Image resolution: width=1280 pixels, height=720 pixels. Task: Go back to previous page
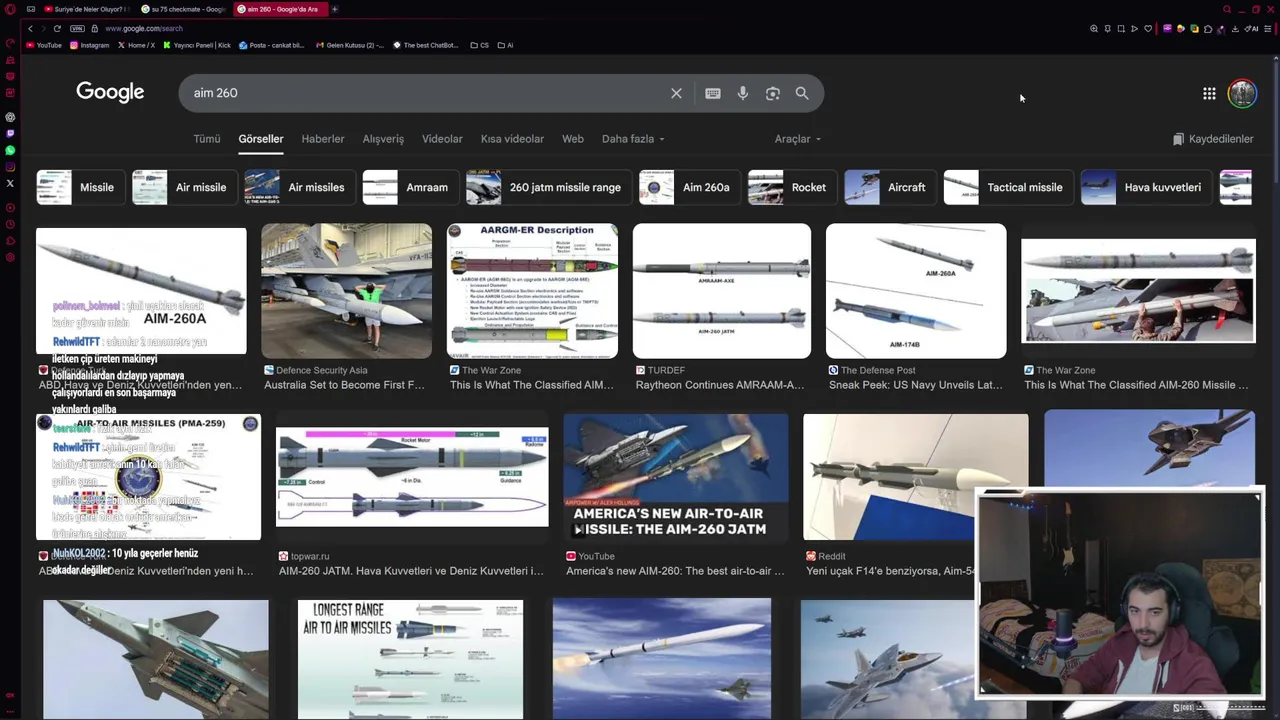[x=30, y=28]
